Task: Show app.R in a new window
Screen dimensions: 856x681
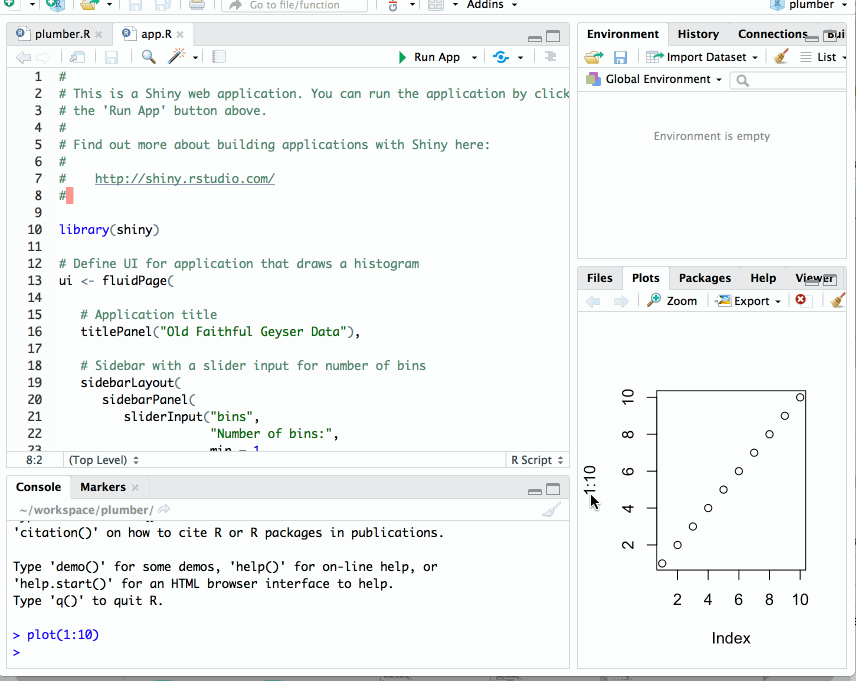Action: pos(78,57)
